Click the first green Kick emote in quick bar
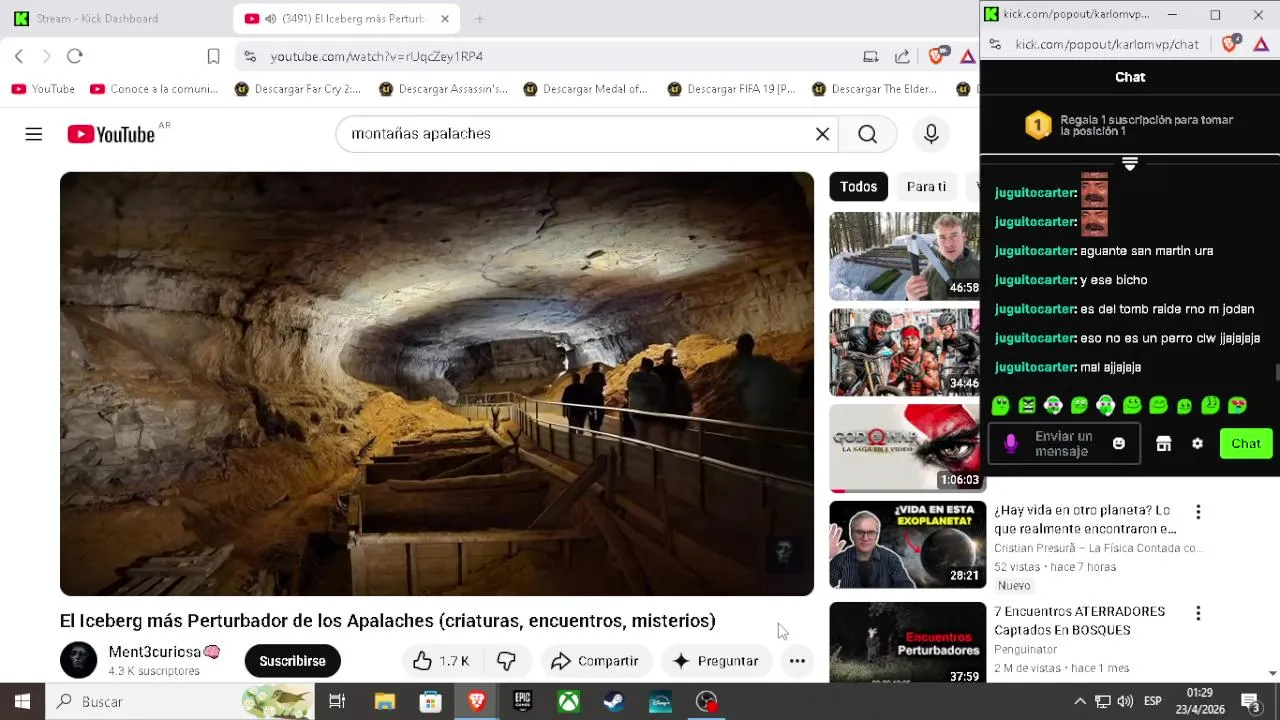Image resolution: width=1280 pixels, height=720 pixels. [x=1000, y=406]
